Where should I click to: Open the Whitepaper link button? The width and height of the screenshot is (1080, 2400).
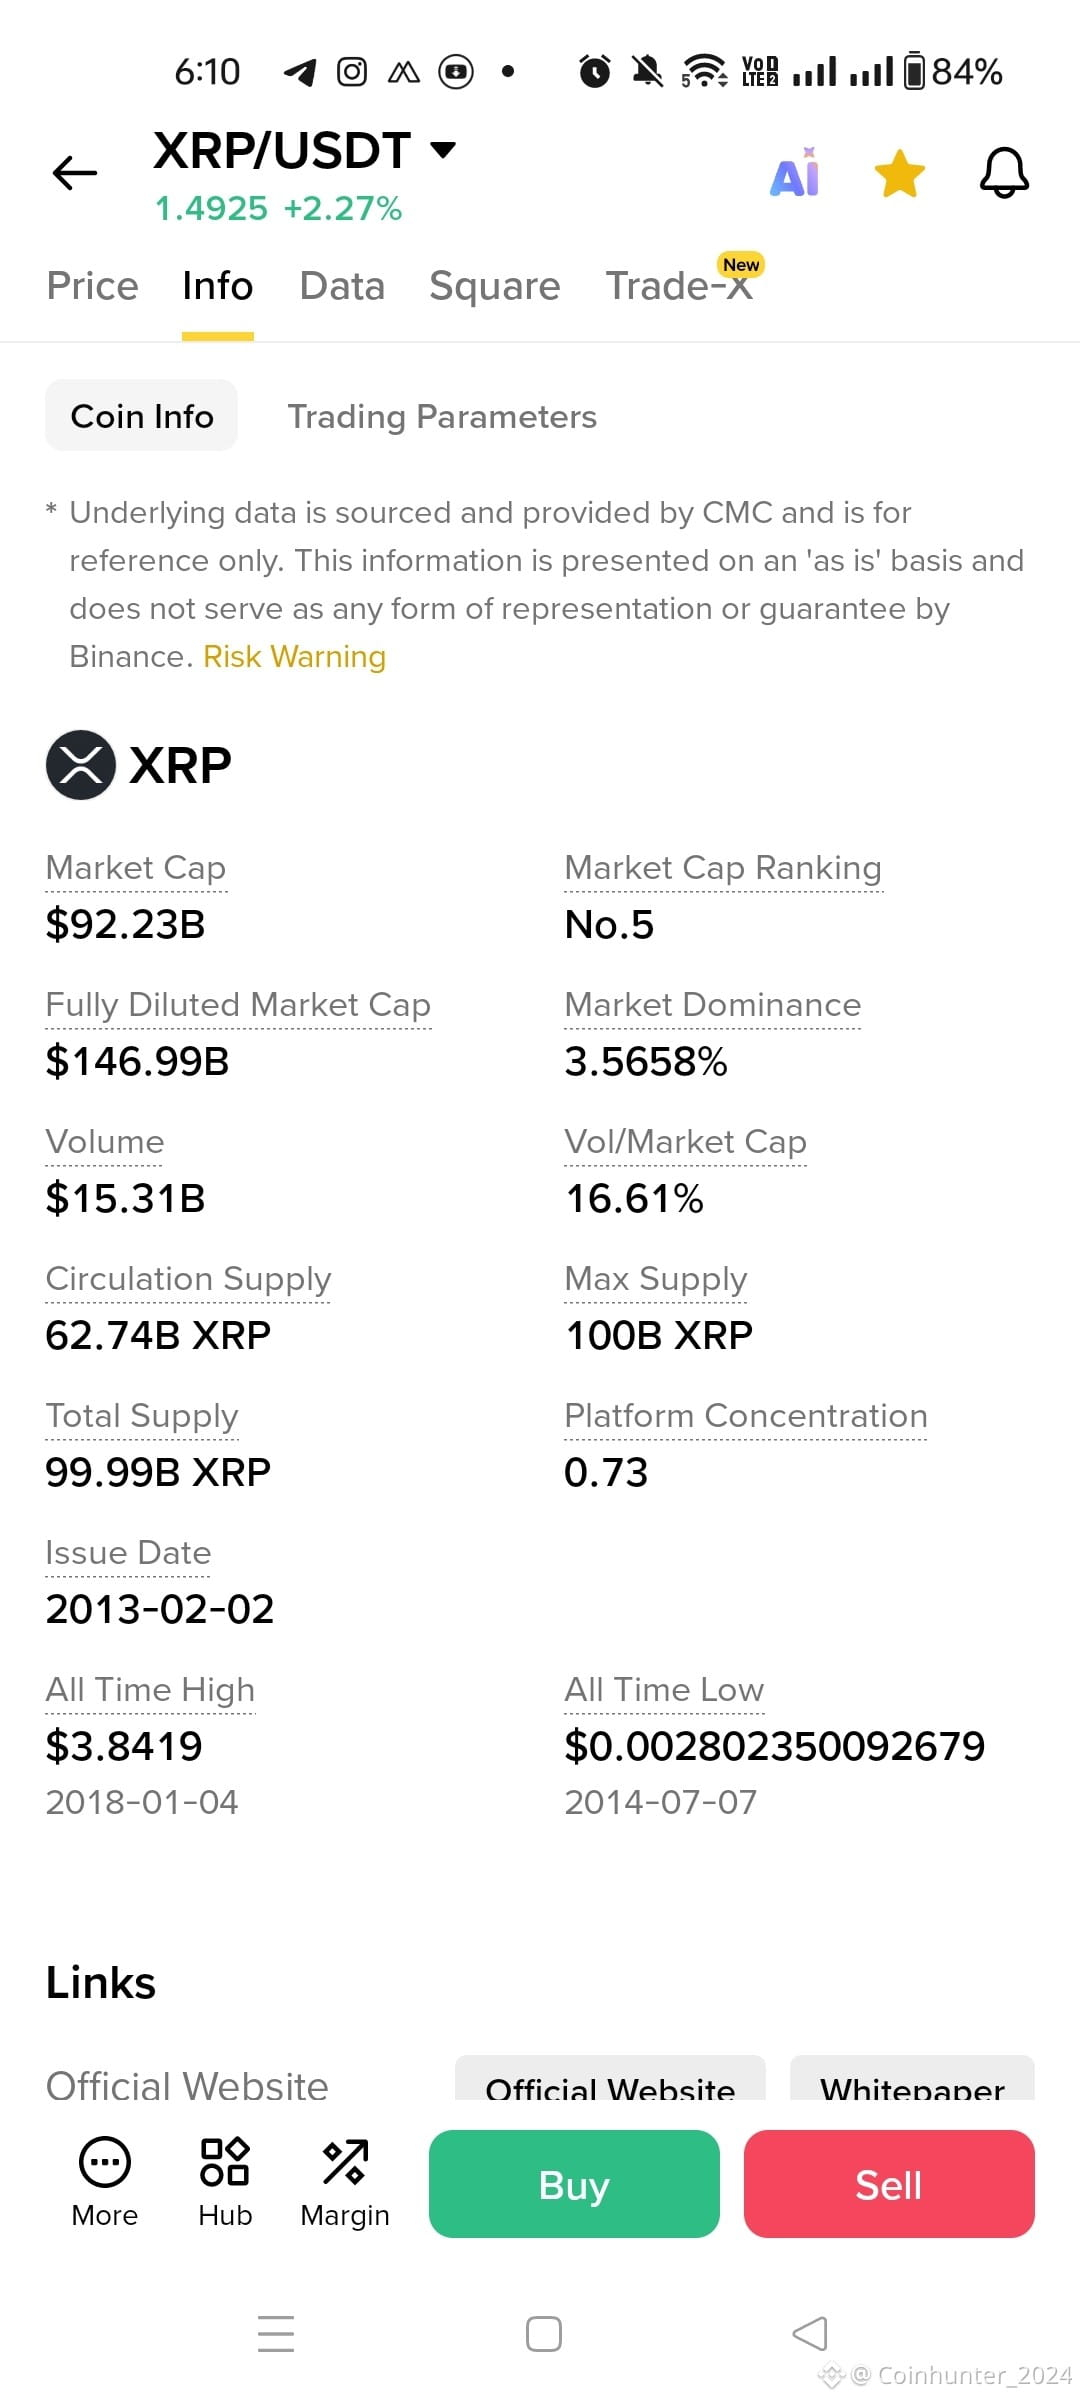[912, 2080]
